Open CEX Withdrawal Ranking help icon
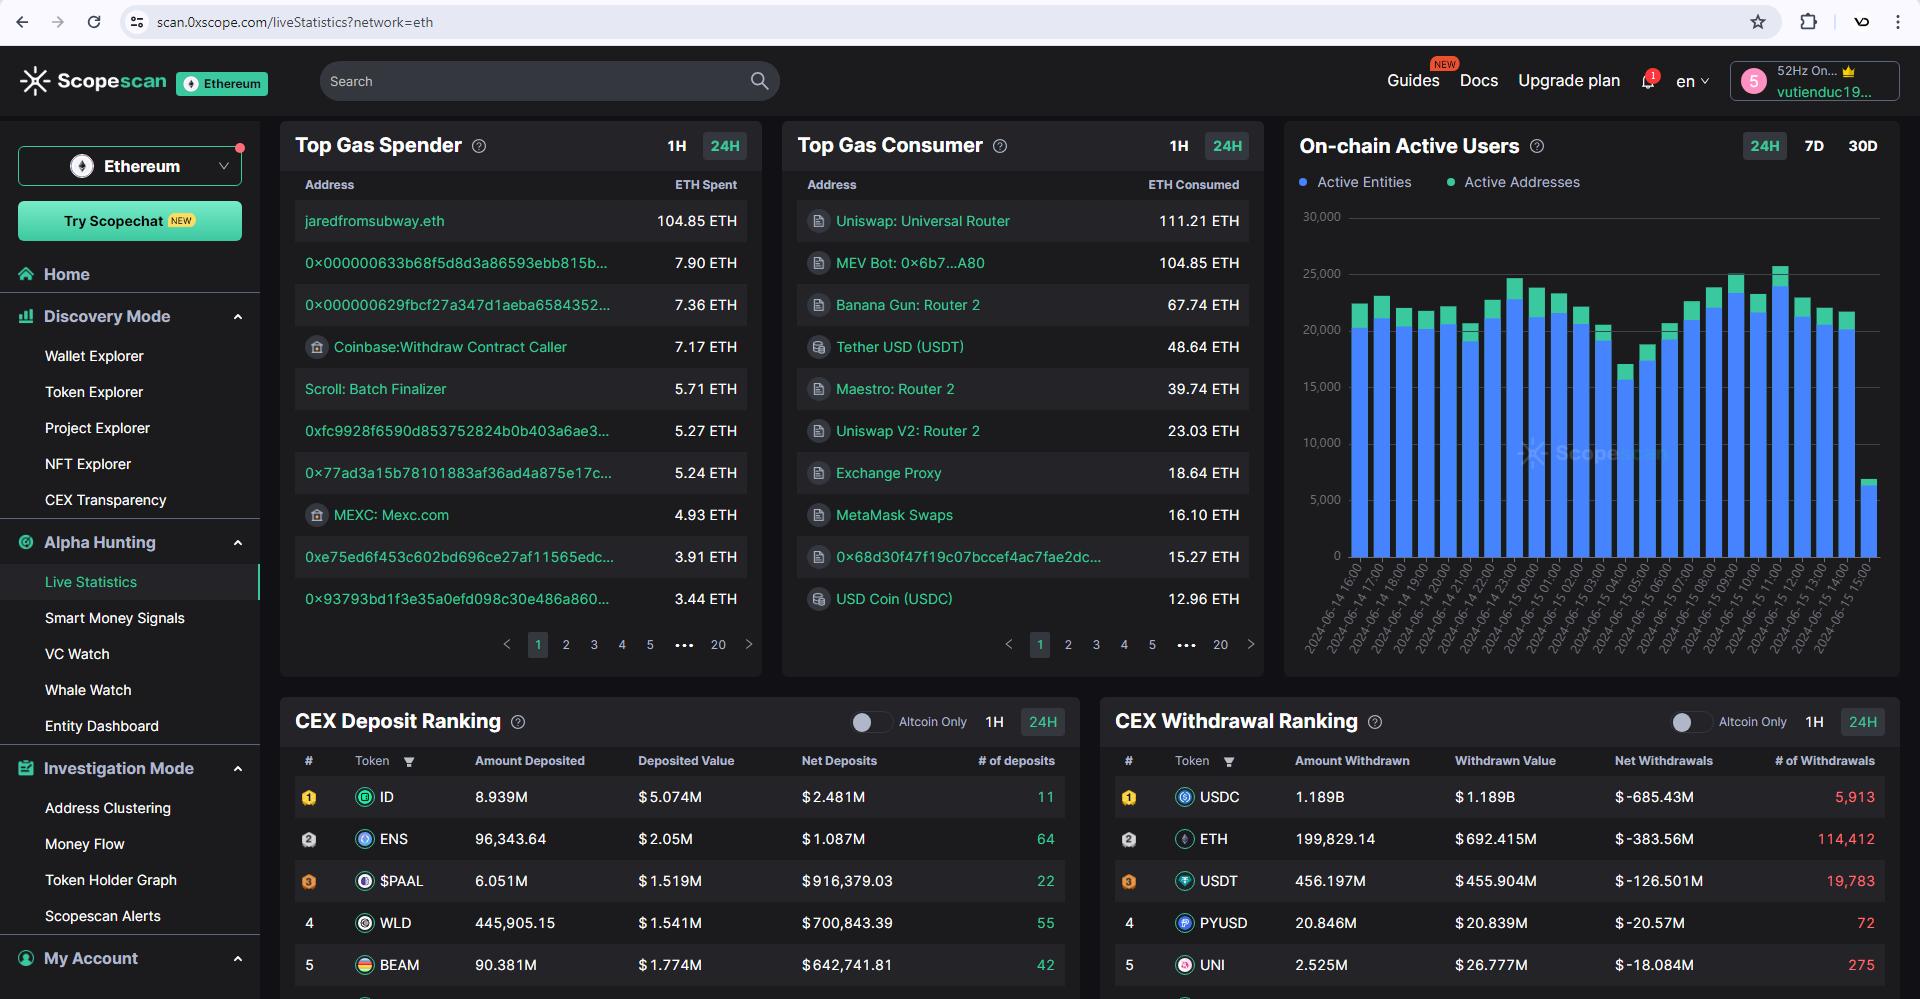 (x=1375, y=722)
